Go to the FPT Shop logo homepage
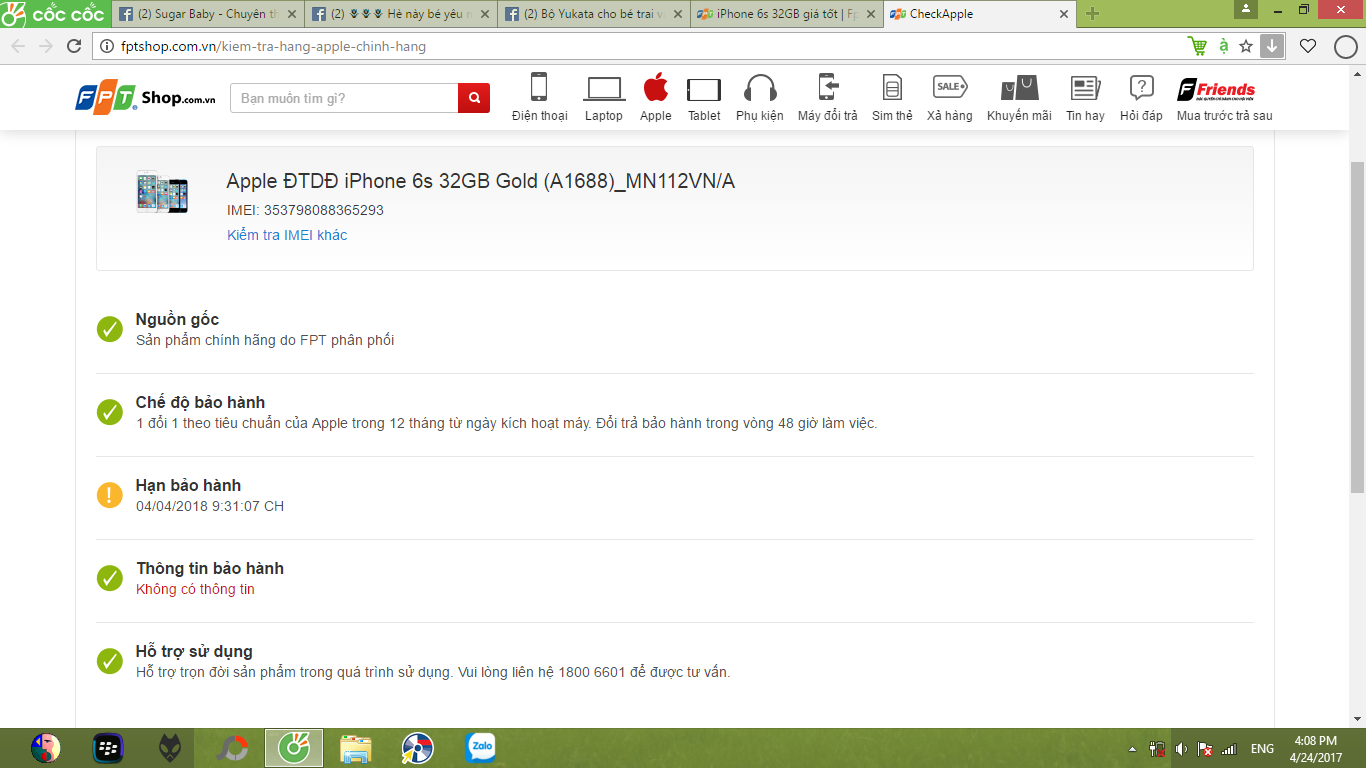The image size is (1366, 768). 145,98
